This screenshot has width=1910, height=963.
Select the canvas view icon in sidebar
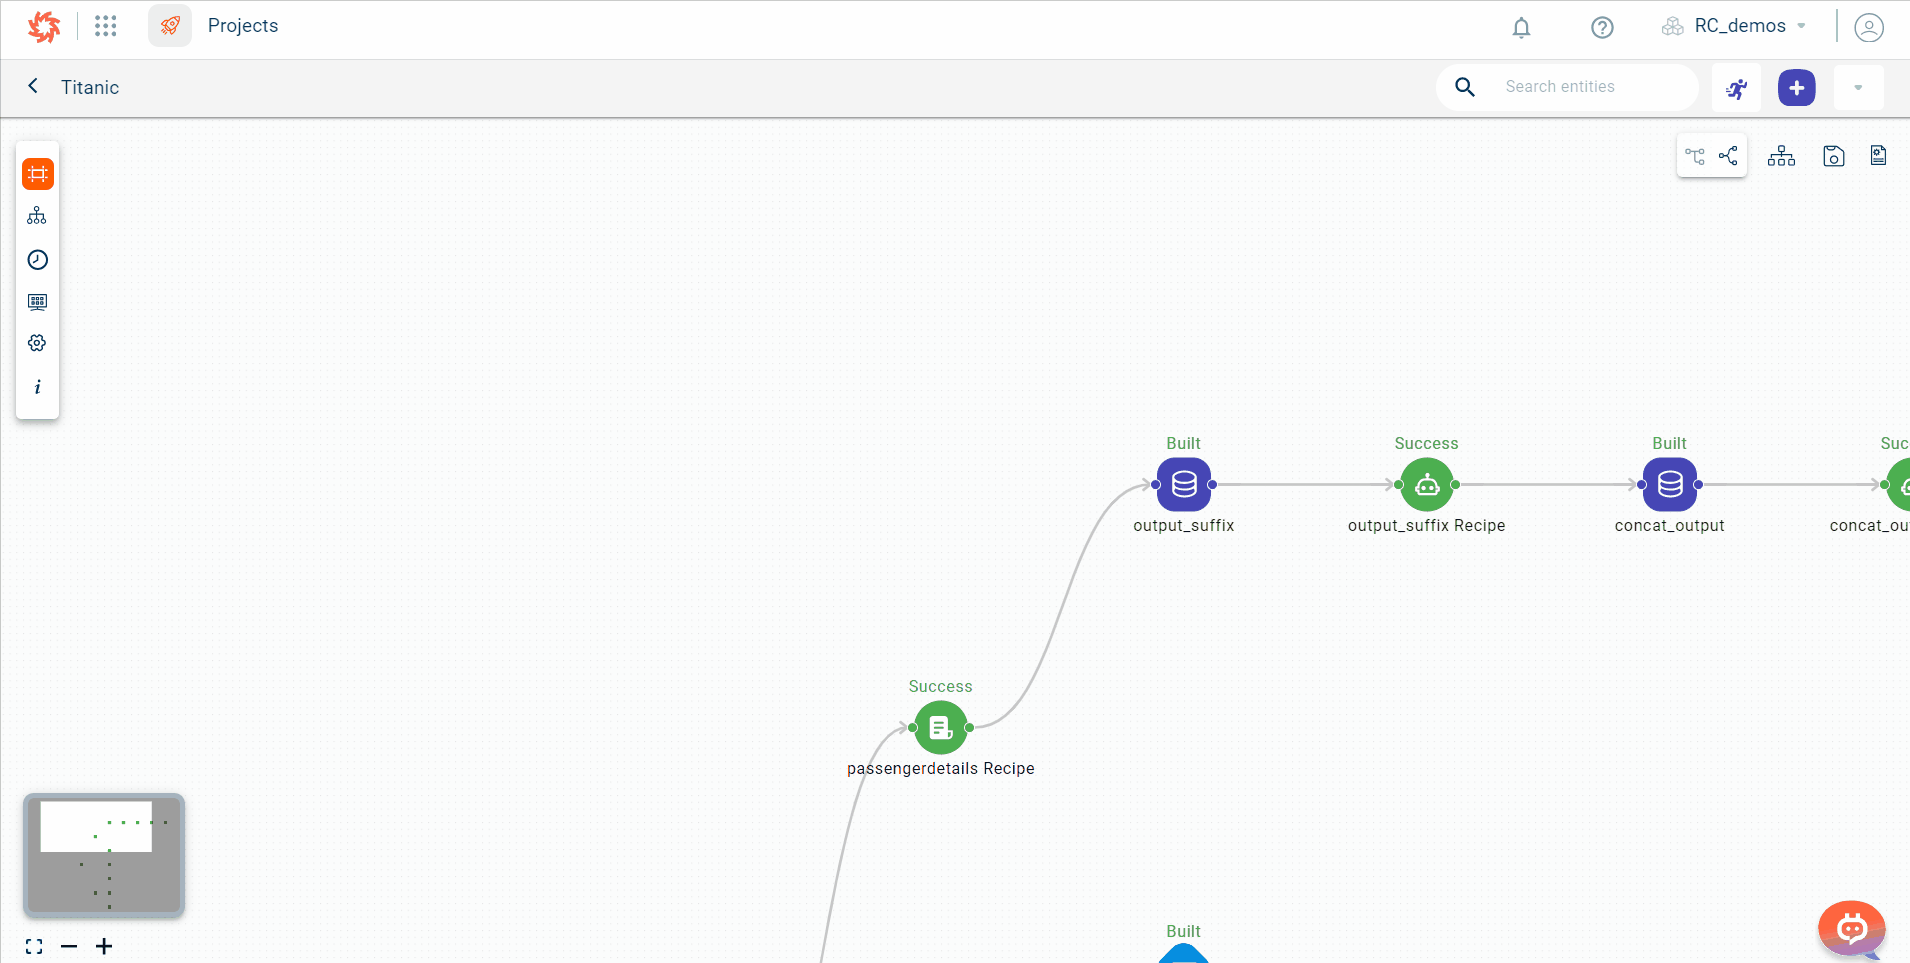pyautogui.click(x=38, y=174)
